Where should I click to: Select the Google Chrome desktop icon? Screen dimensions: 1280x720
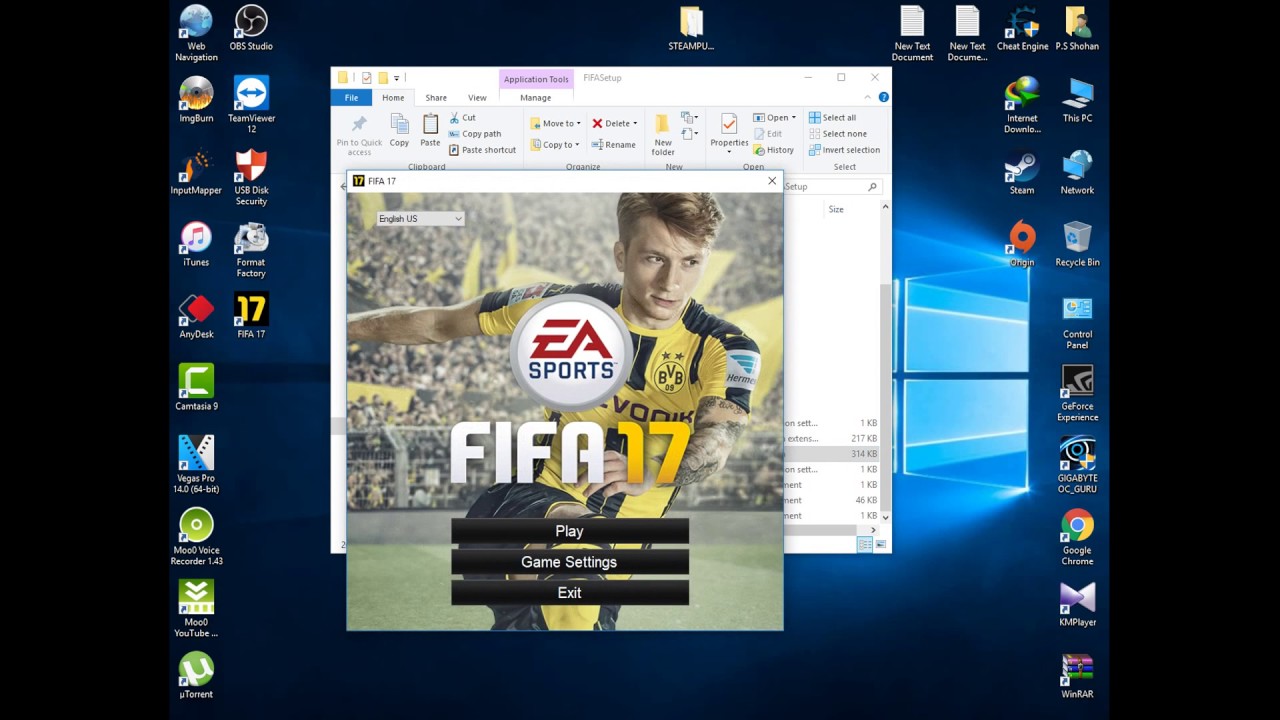[x=1077, y=537]
